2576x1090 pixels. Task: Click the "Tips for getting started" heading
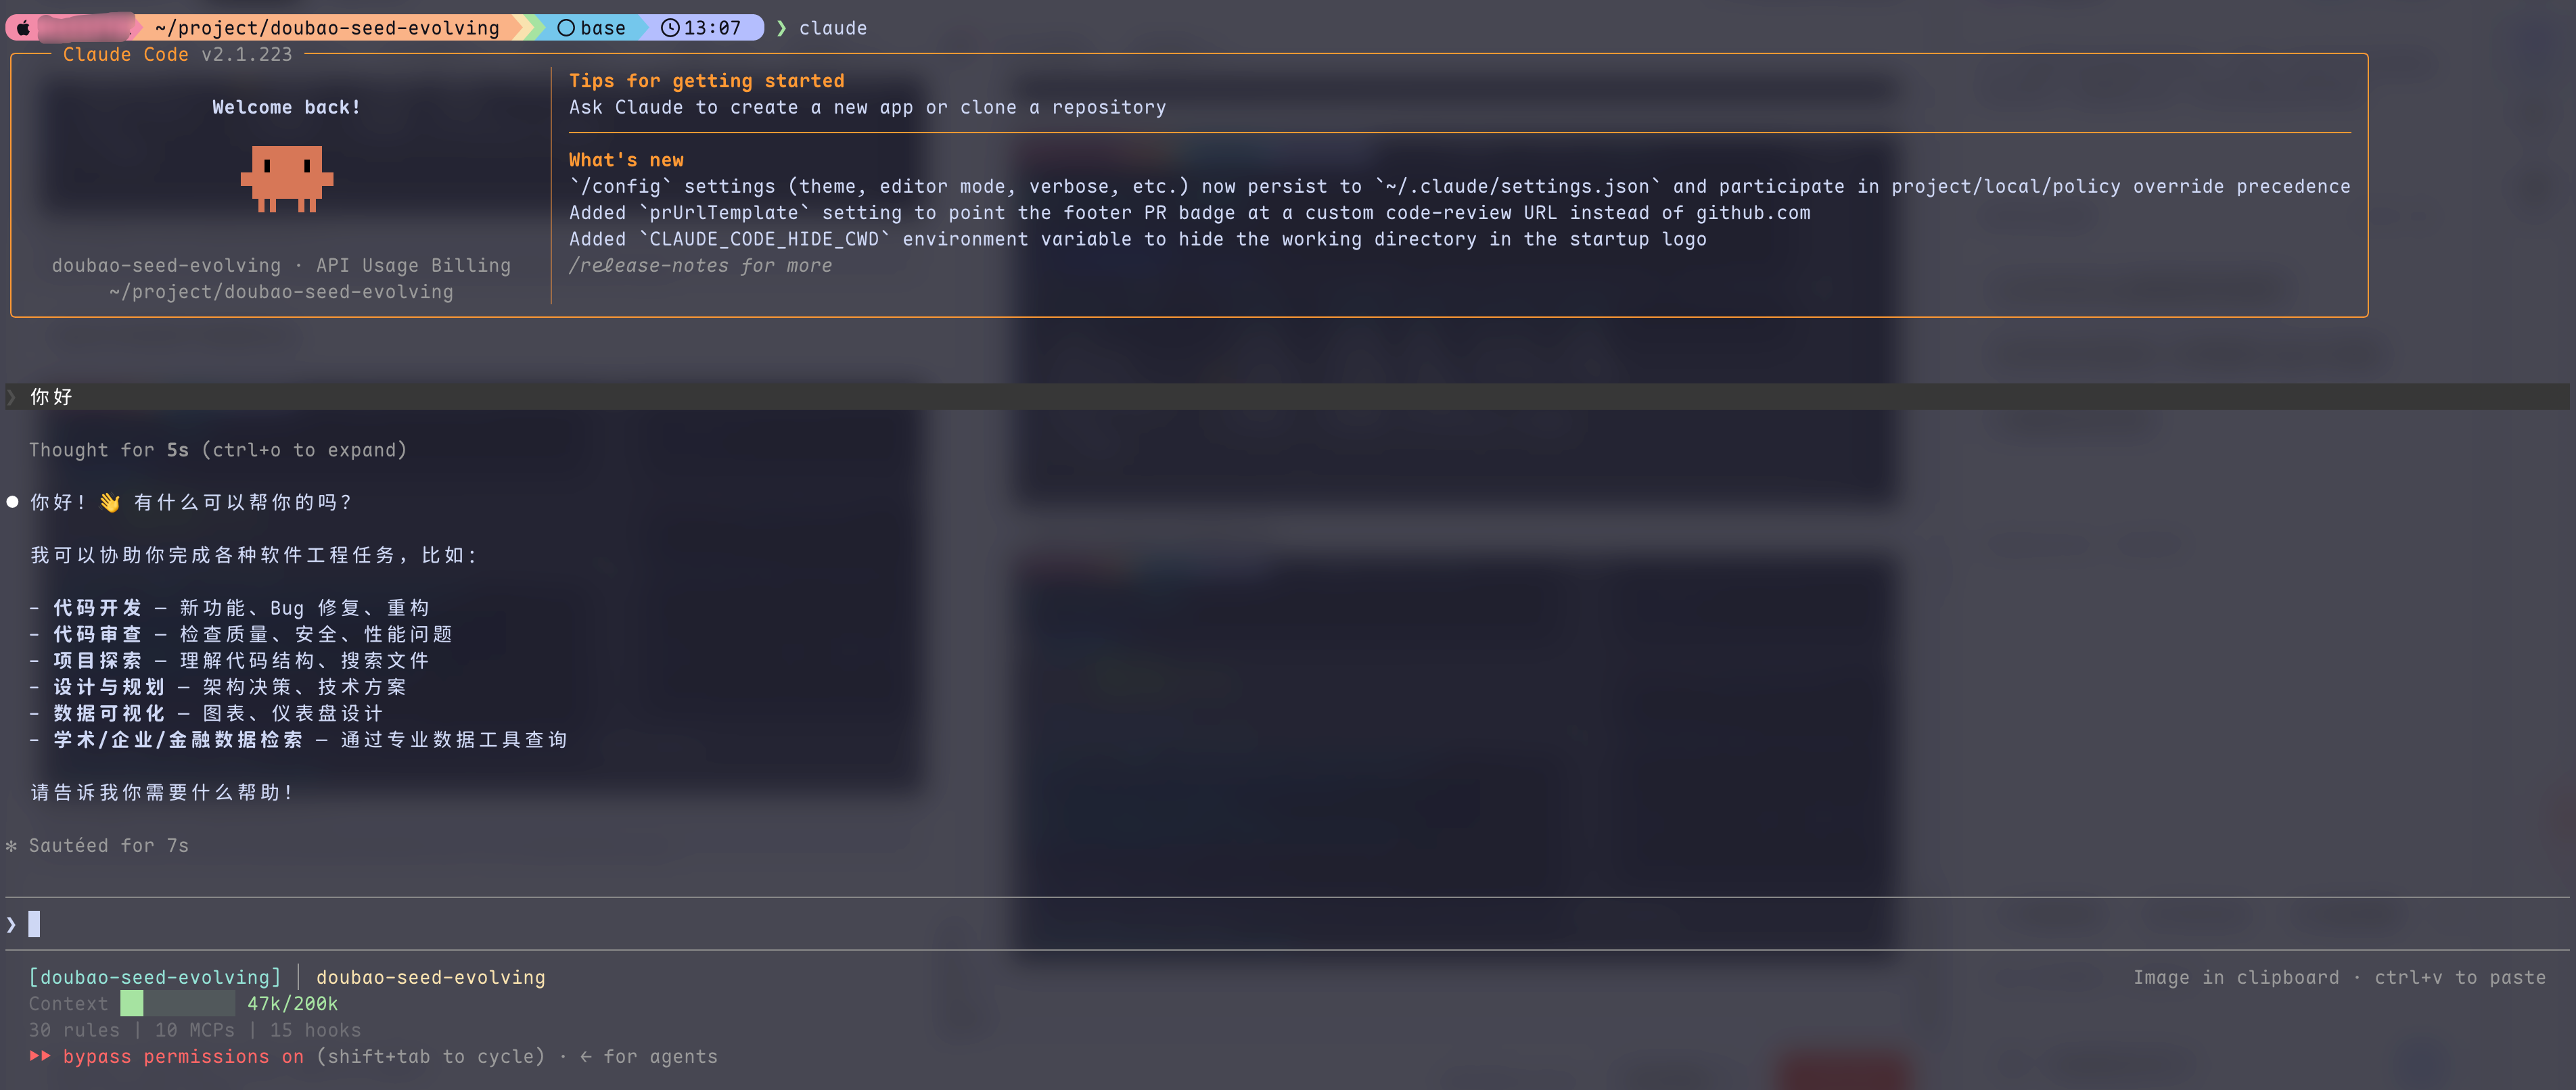coord(707,81)
